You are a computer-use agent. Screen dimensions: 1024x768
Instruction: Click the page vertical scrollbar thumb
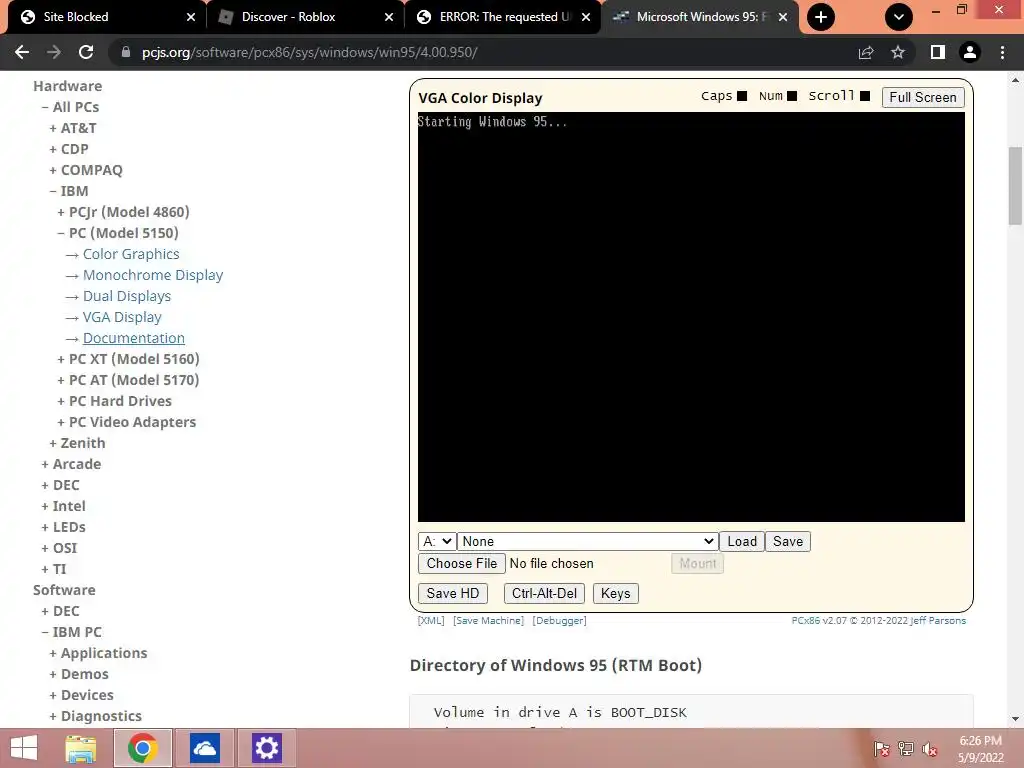(1015, 186)
